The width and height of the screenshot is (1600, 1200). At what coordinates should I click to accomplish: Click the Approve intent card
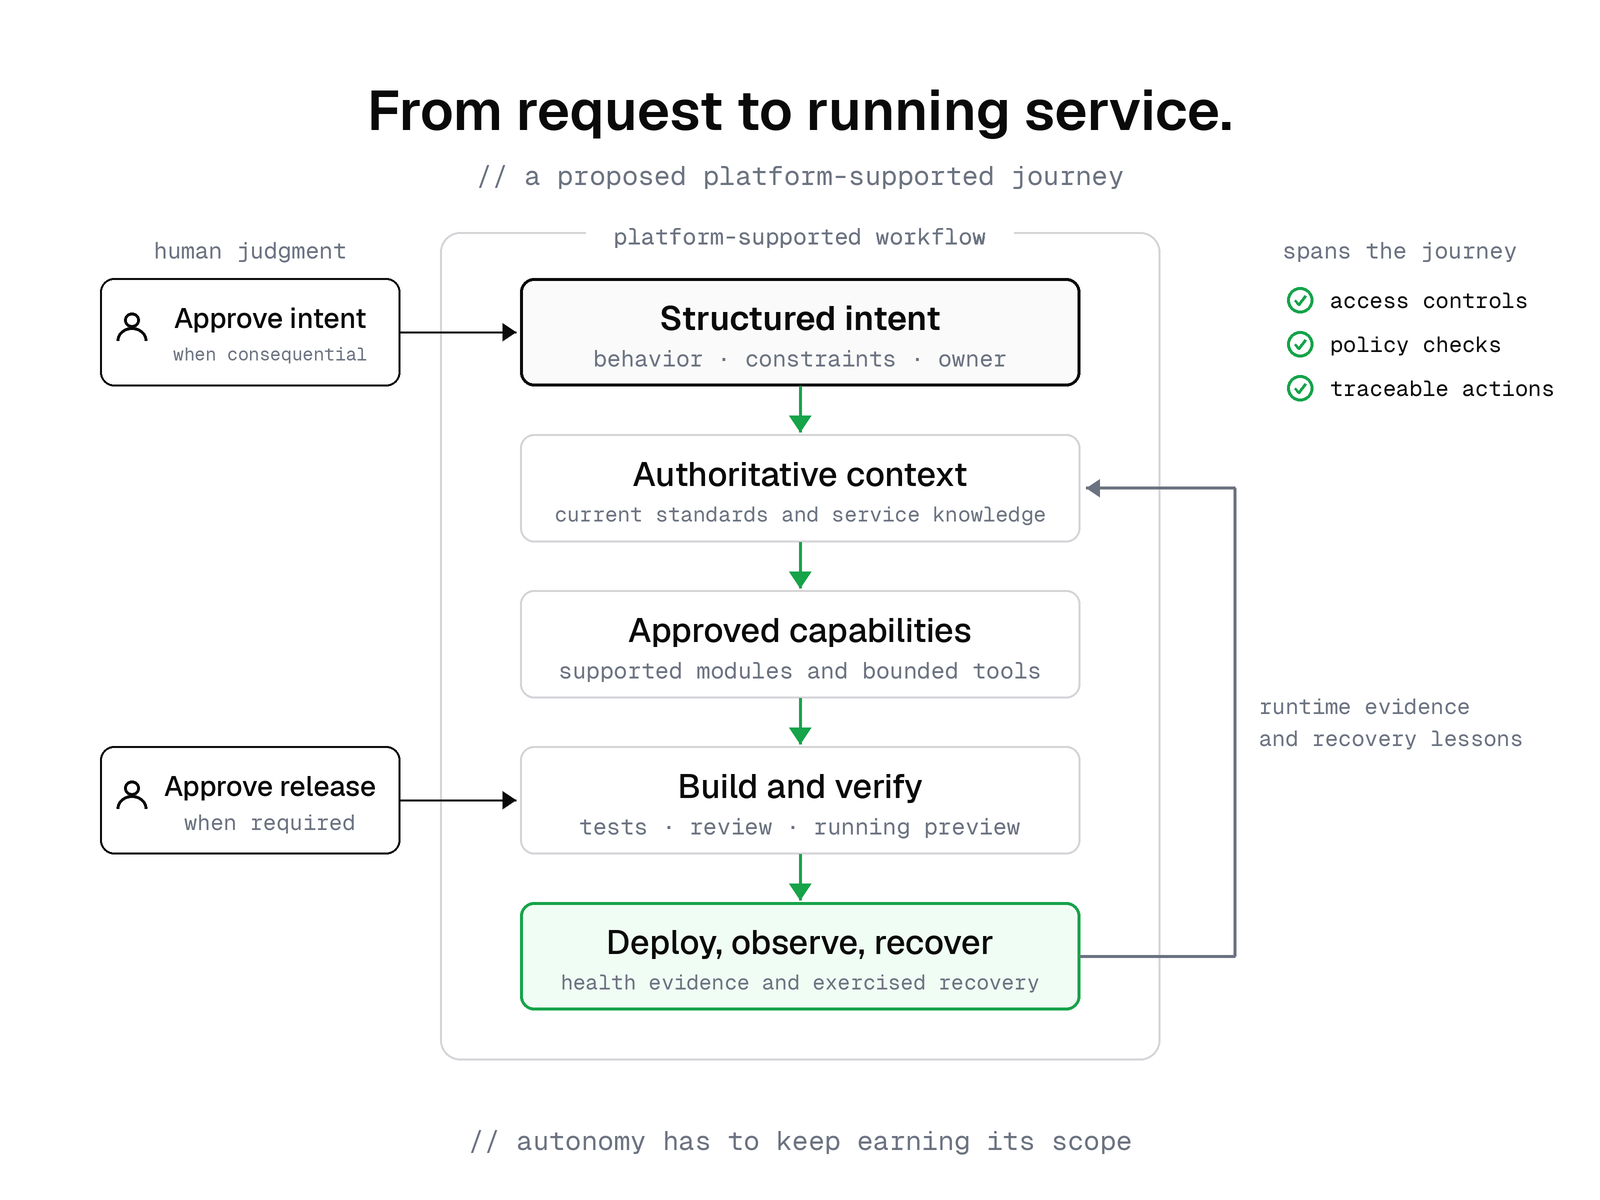click(250, 332)
